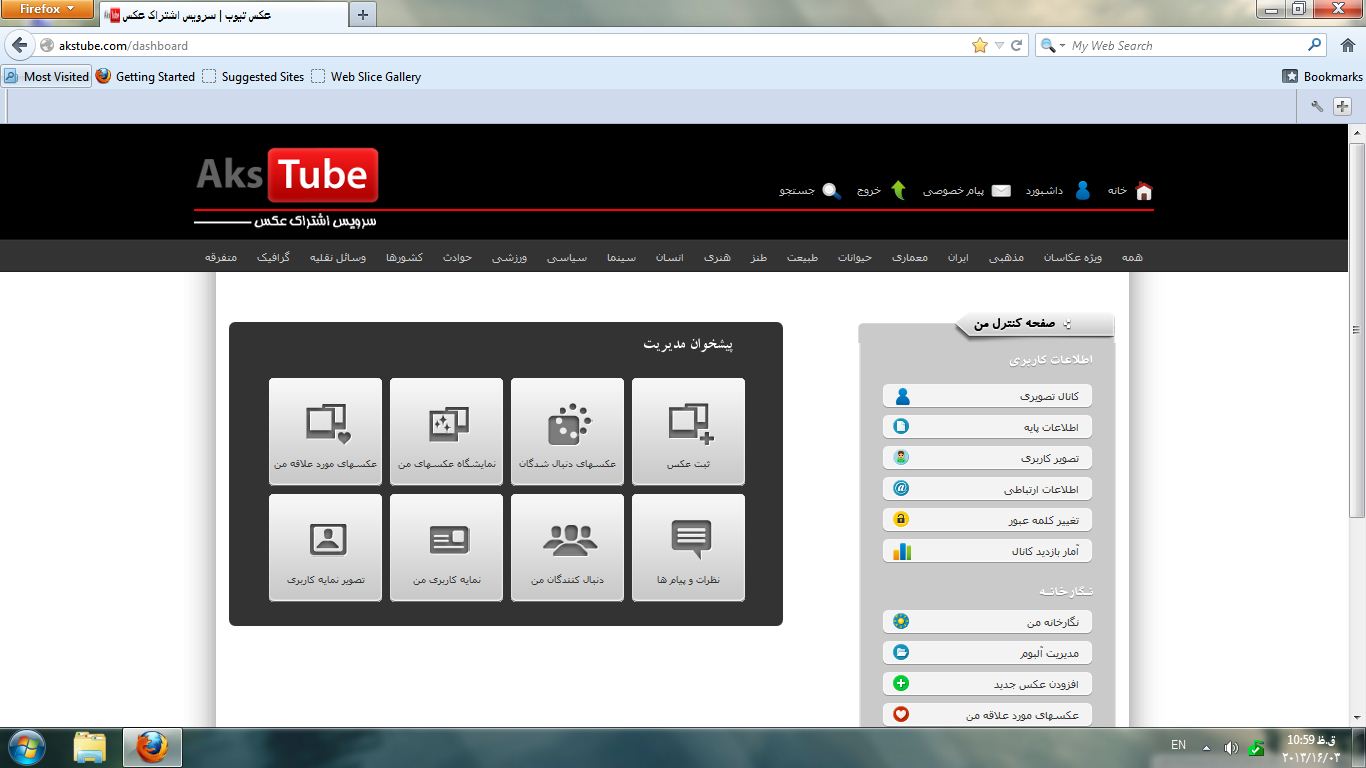
Task: Click the red heart icon in sidebar
Action: click(901, 715)
